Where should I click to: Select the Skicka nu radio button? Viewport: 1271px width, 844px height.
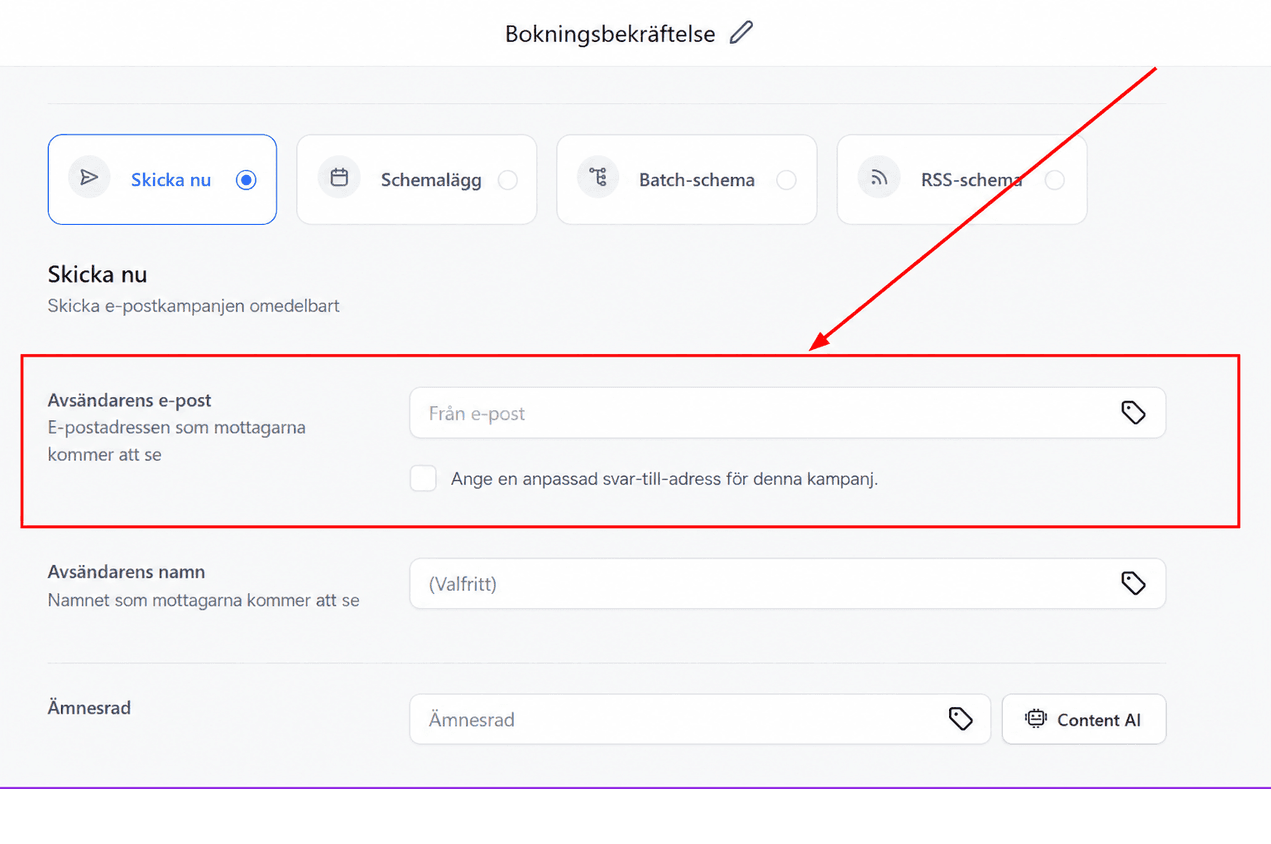pos(246,180)
